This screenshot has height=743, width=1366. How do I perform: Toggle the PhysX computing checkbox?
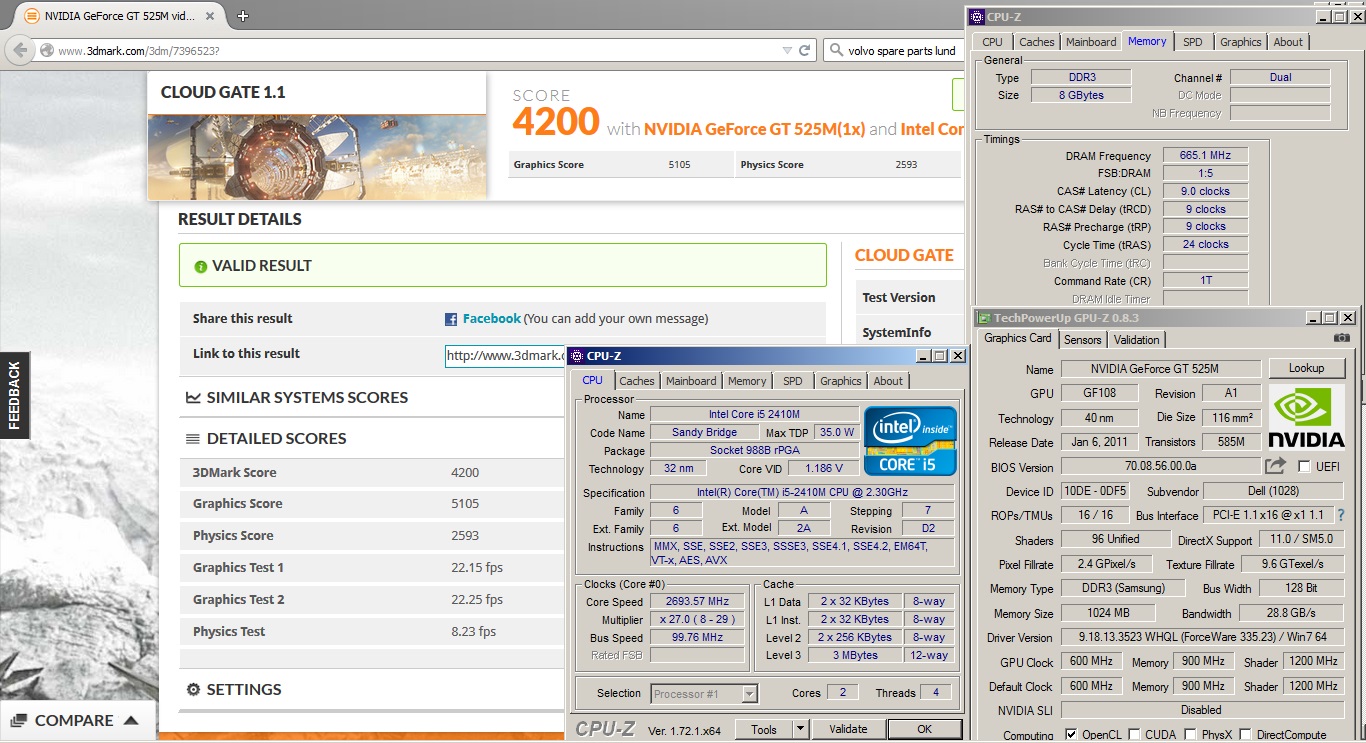1191,735
